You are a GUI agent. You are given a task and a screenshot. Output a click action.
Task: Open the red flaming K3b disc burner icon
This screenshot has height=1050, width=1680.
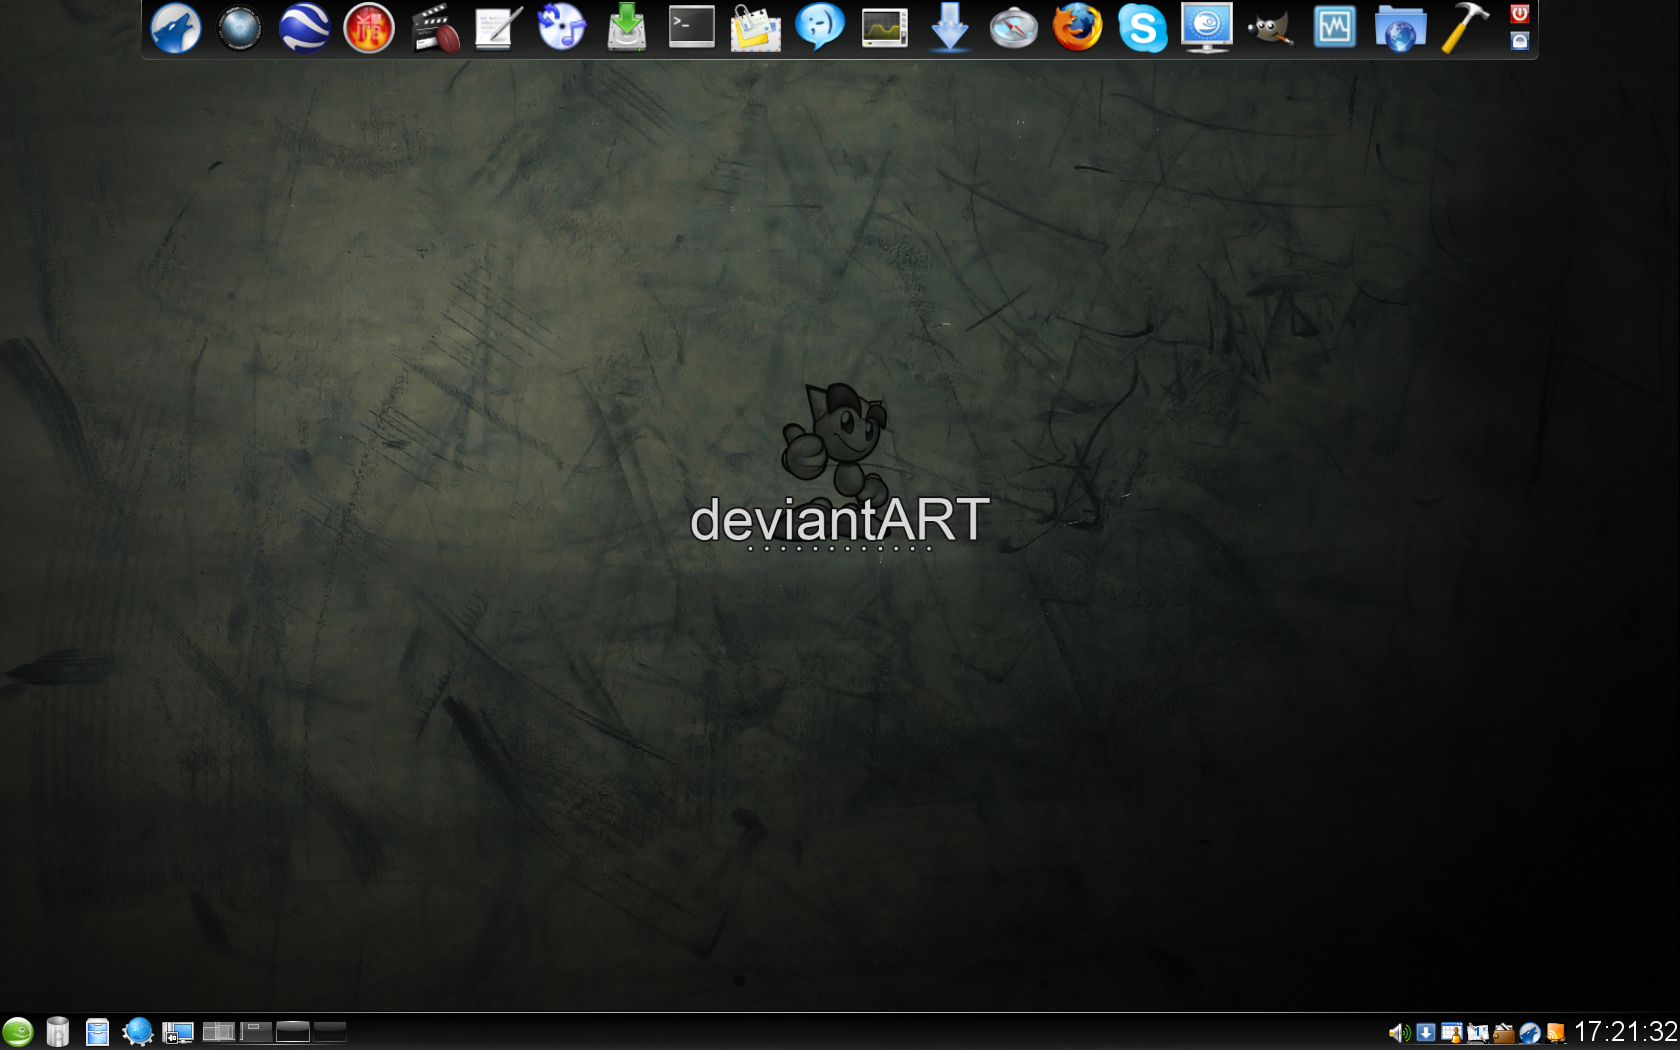pos(368,27)
